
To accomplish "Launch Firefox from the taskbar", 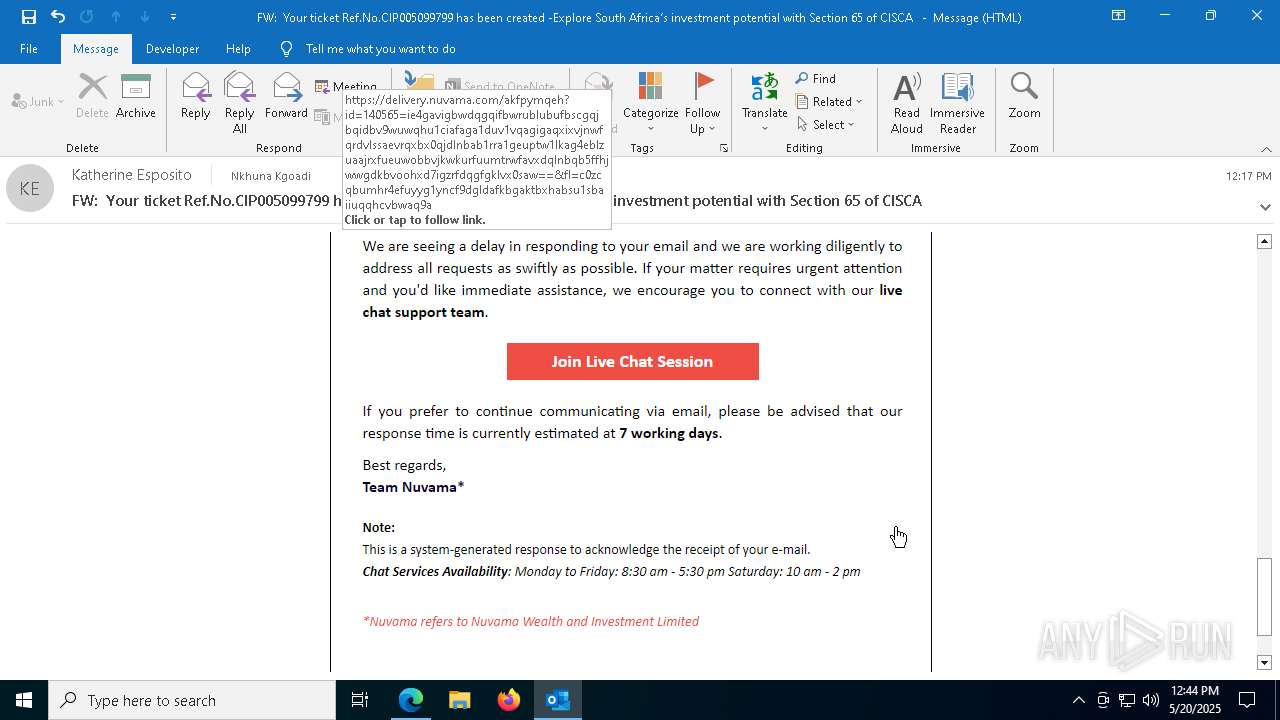I will click(x=509, y=700).
